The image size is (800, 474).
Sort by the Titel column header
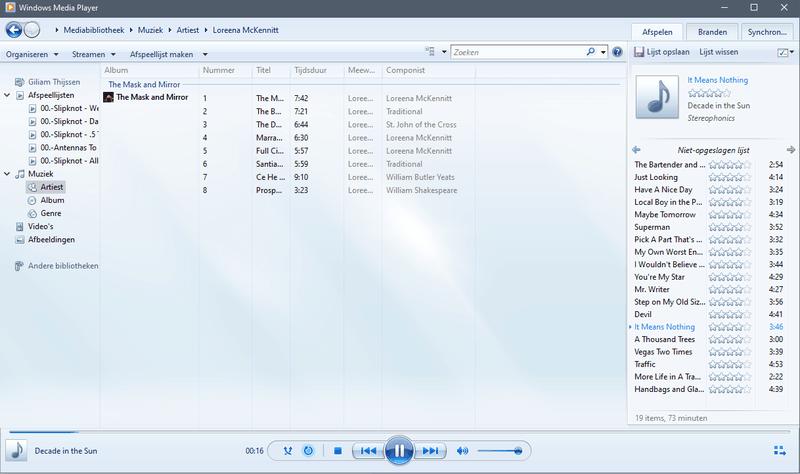coord(271,70)
